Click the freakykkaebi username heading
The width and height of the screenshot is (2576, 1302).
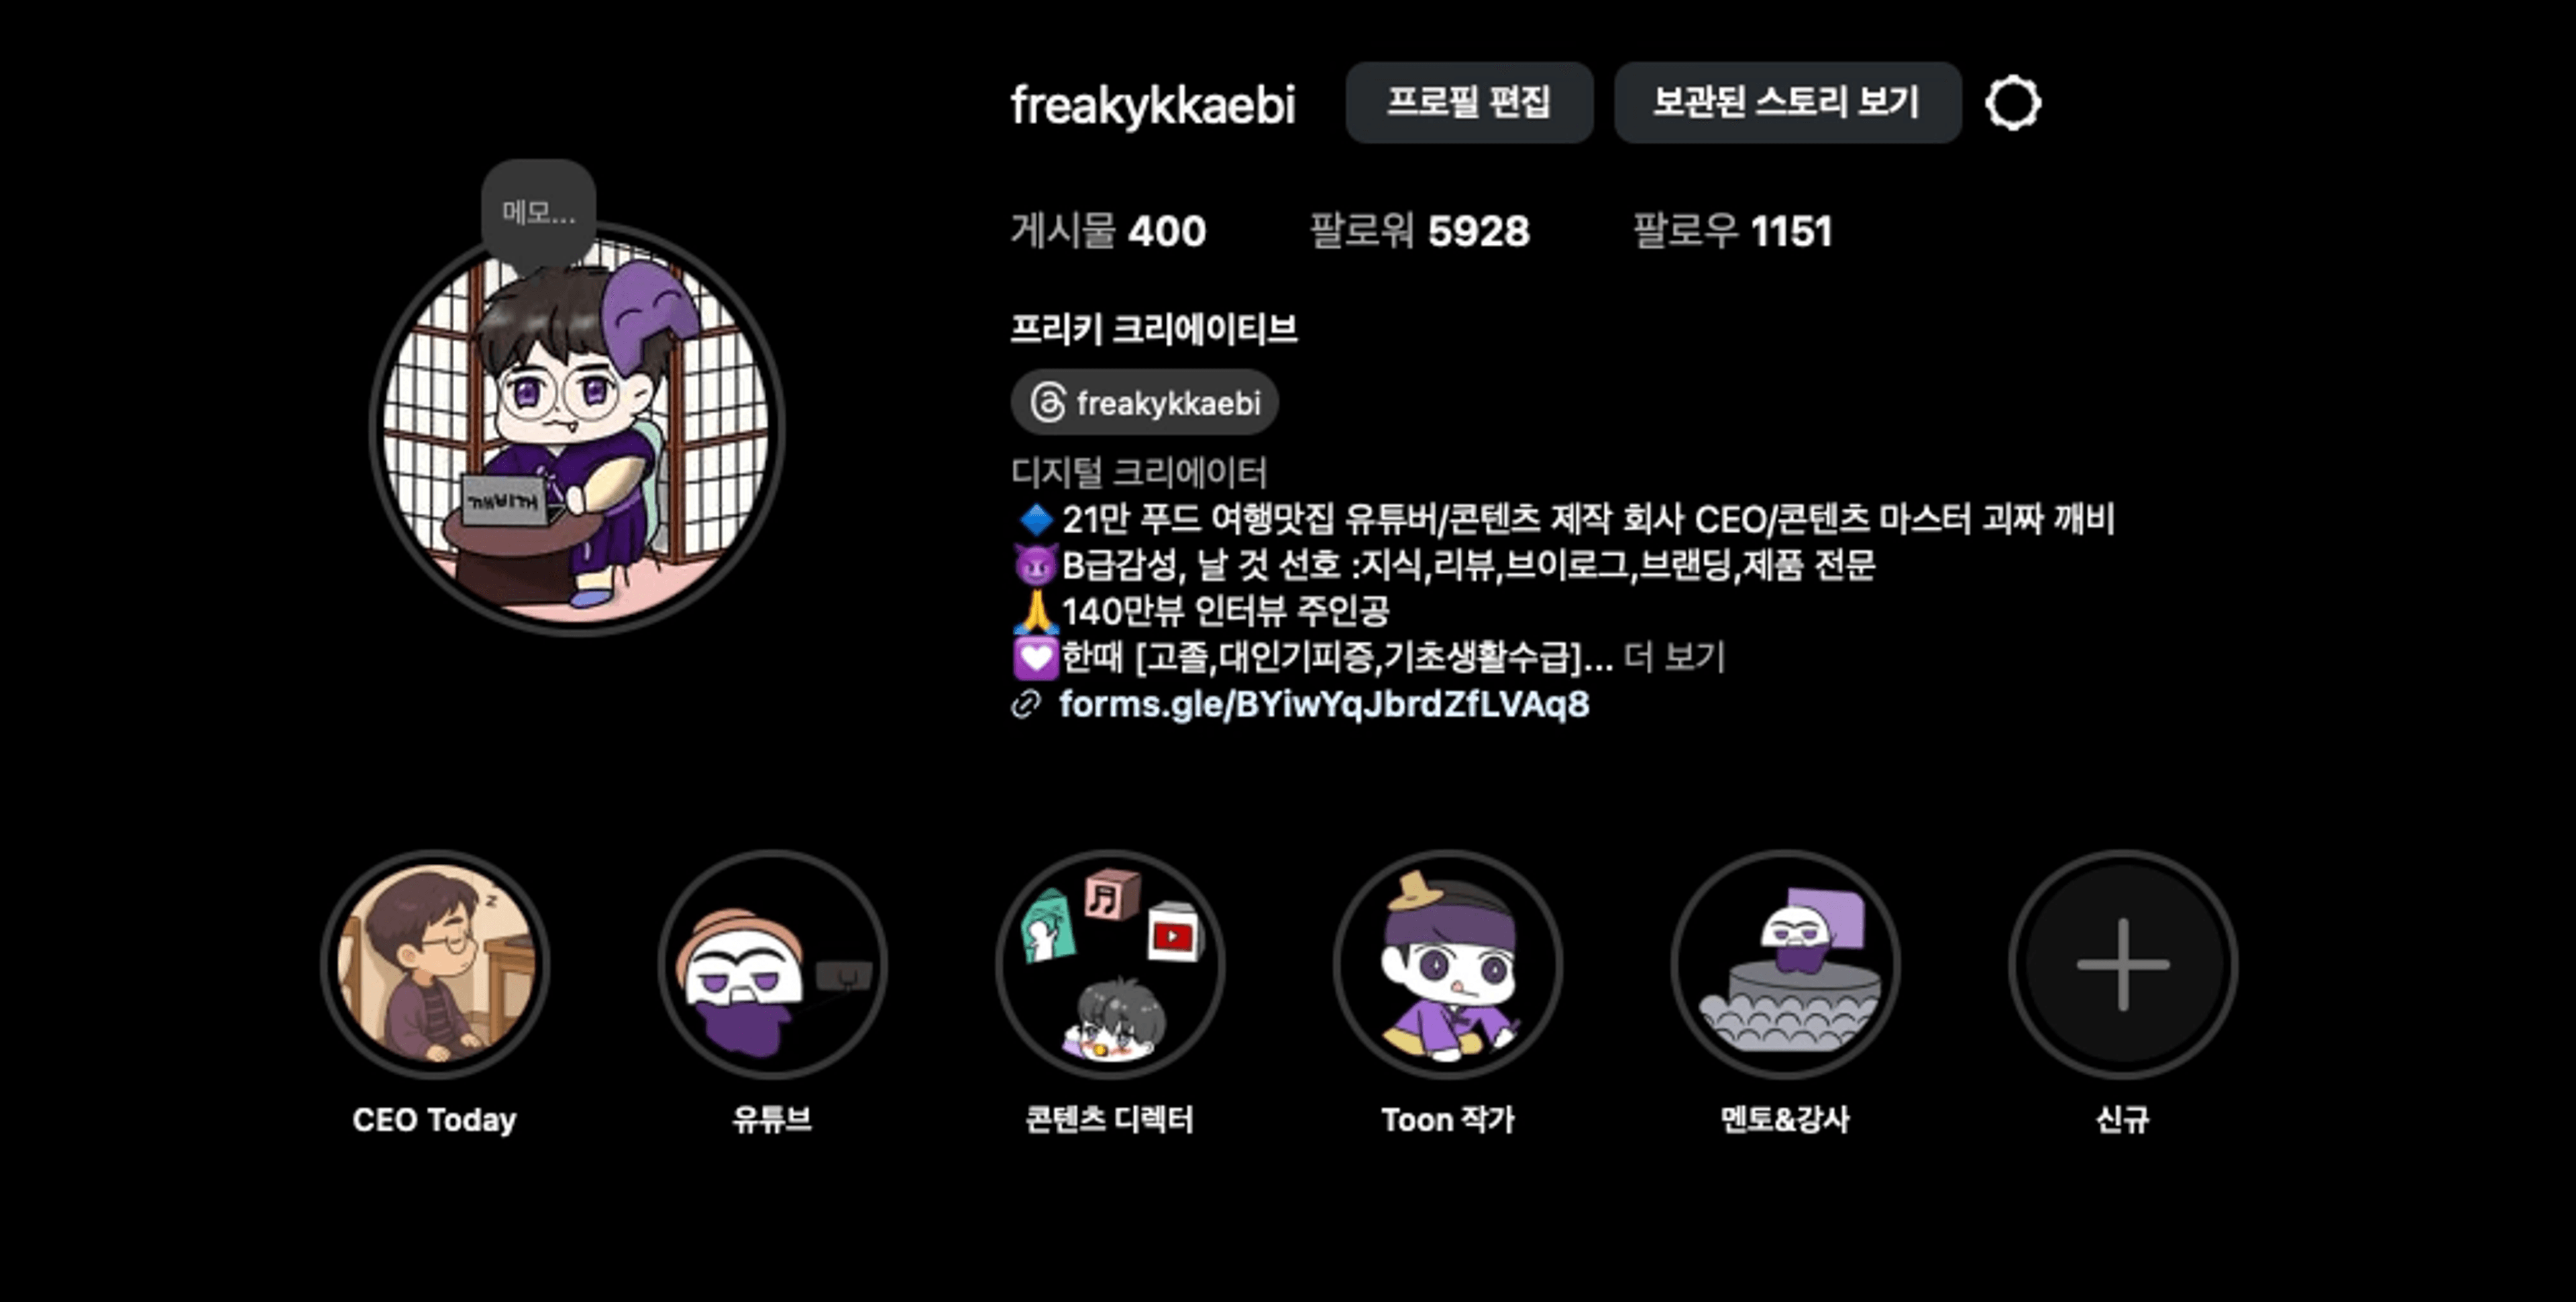[x=1153, y=105]
